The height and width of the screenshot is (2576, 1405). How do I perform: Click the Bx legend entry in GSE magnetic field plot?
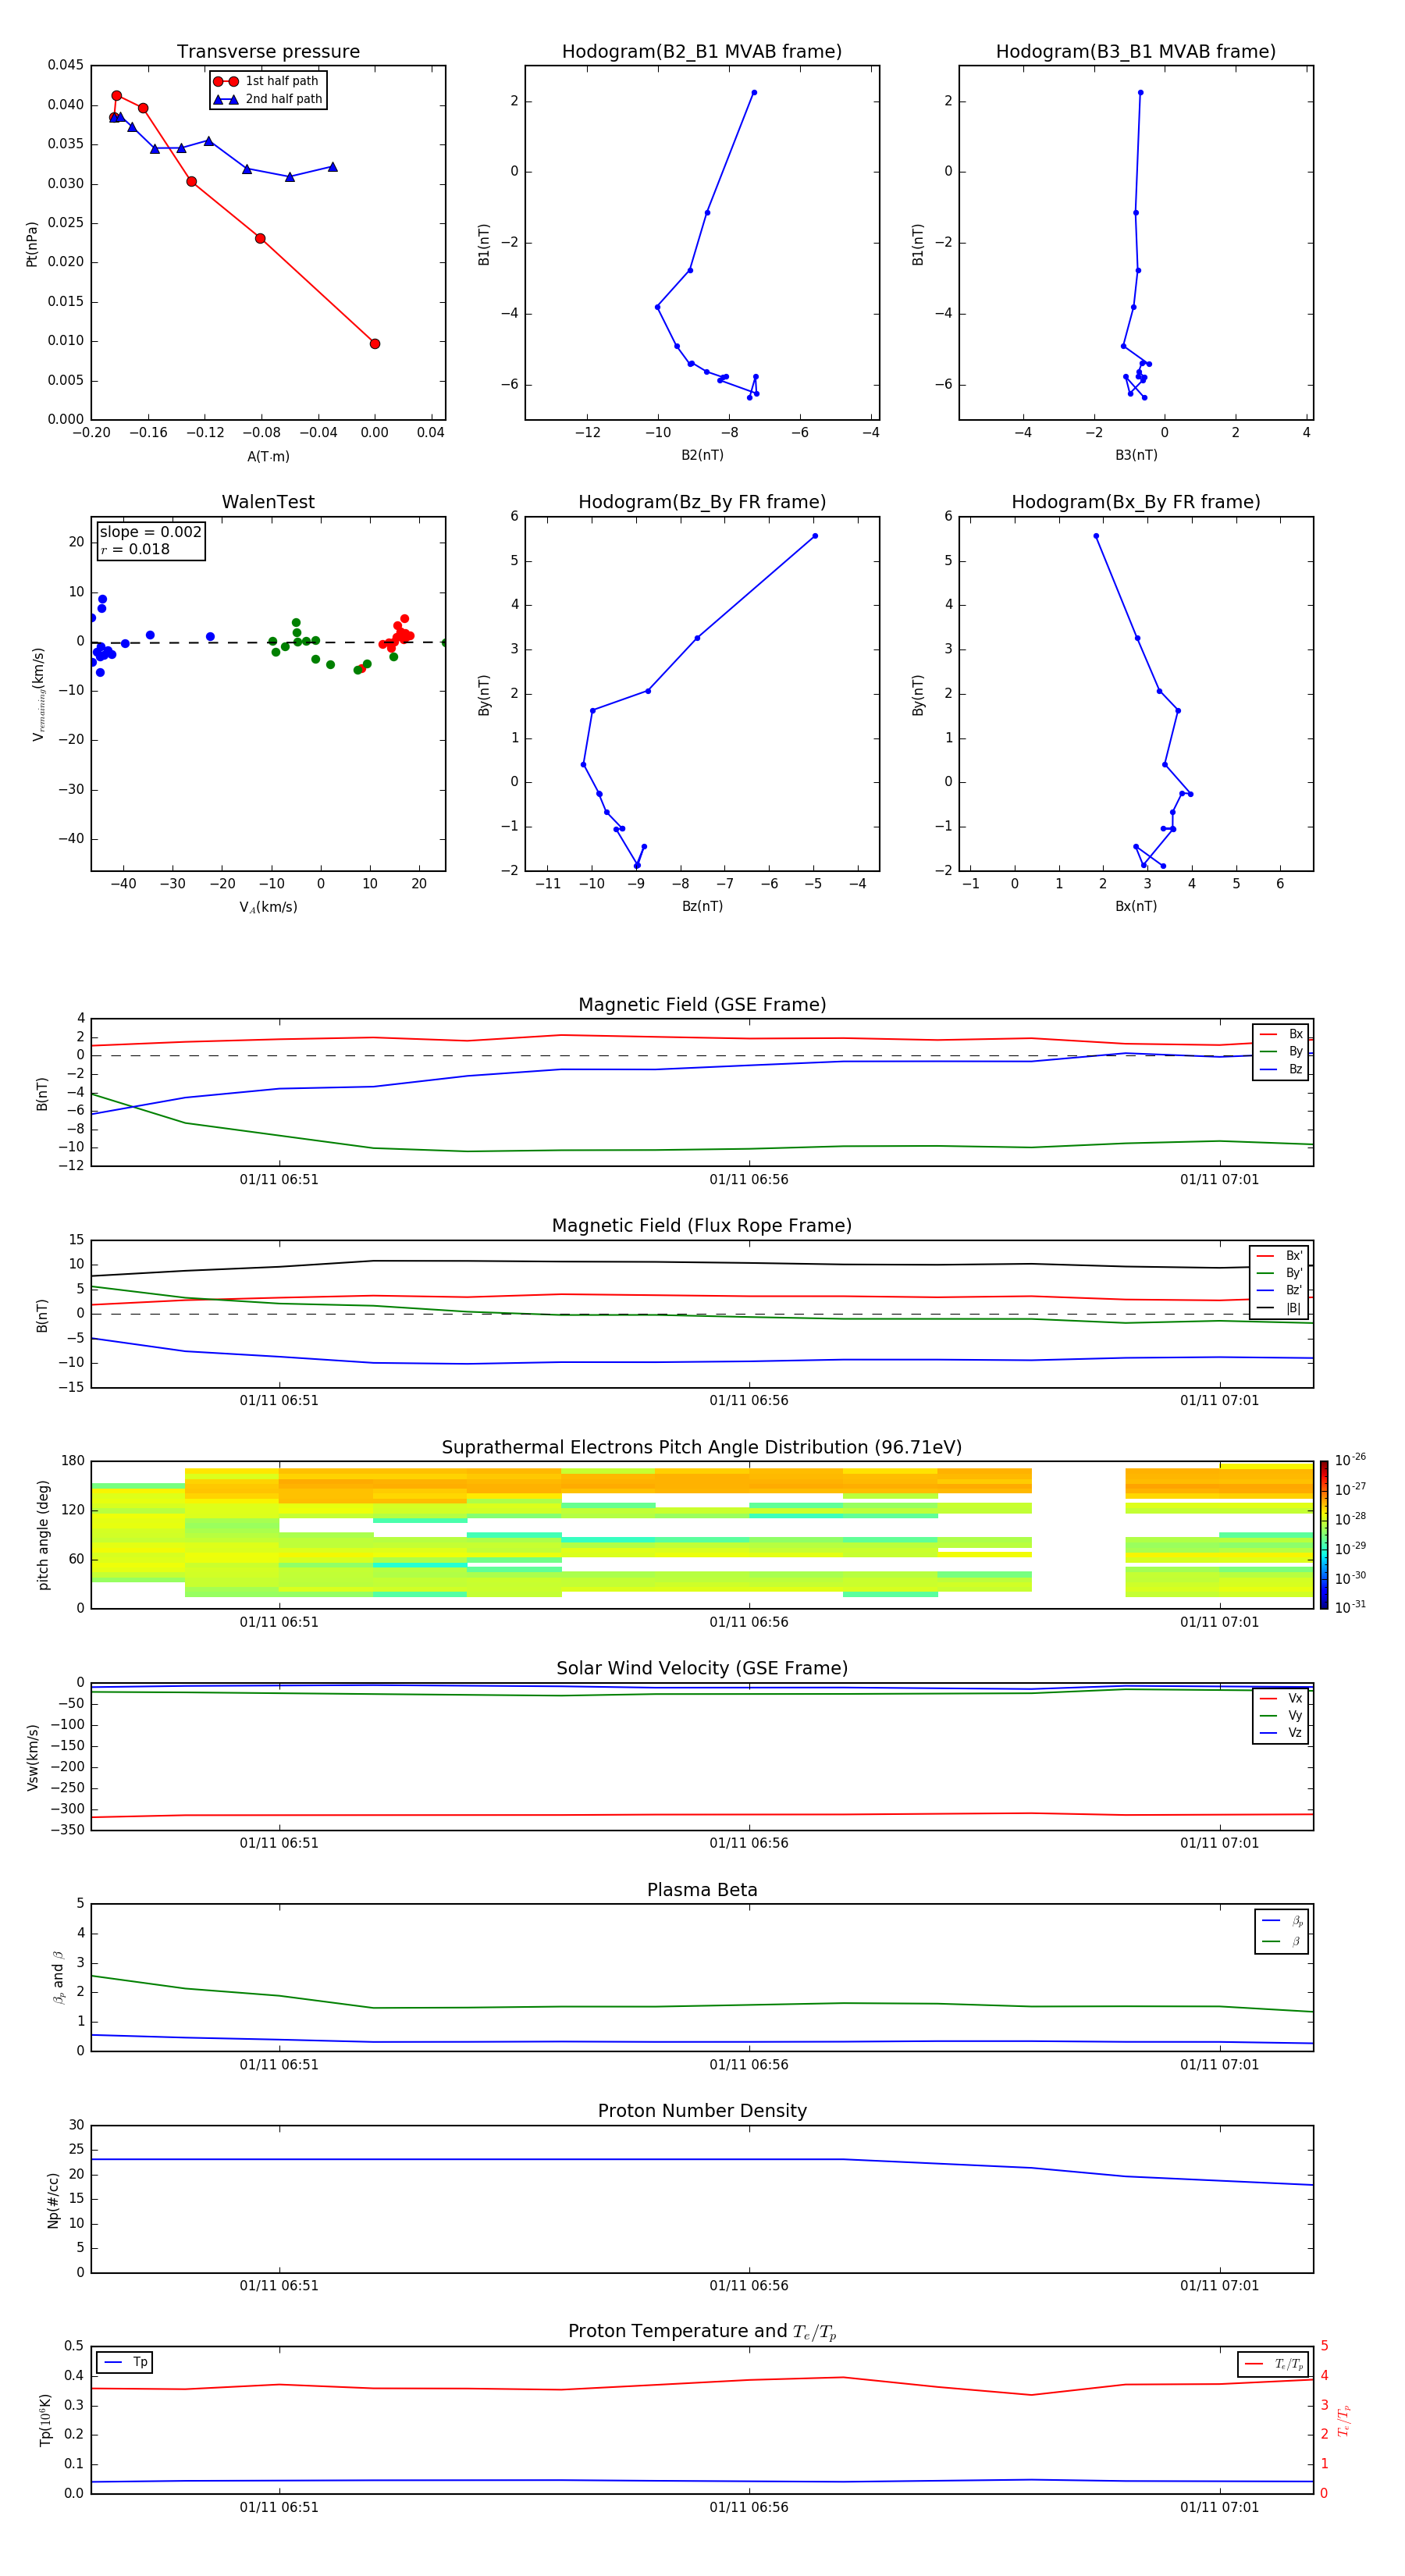1281,1034
